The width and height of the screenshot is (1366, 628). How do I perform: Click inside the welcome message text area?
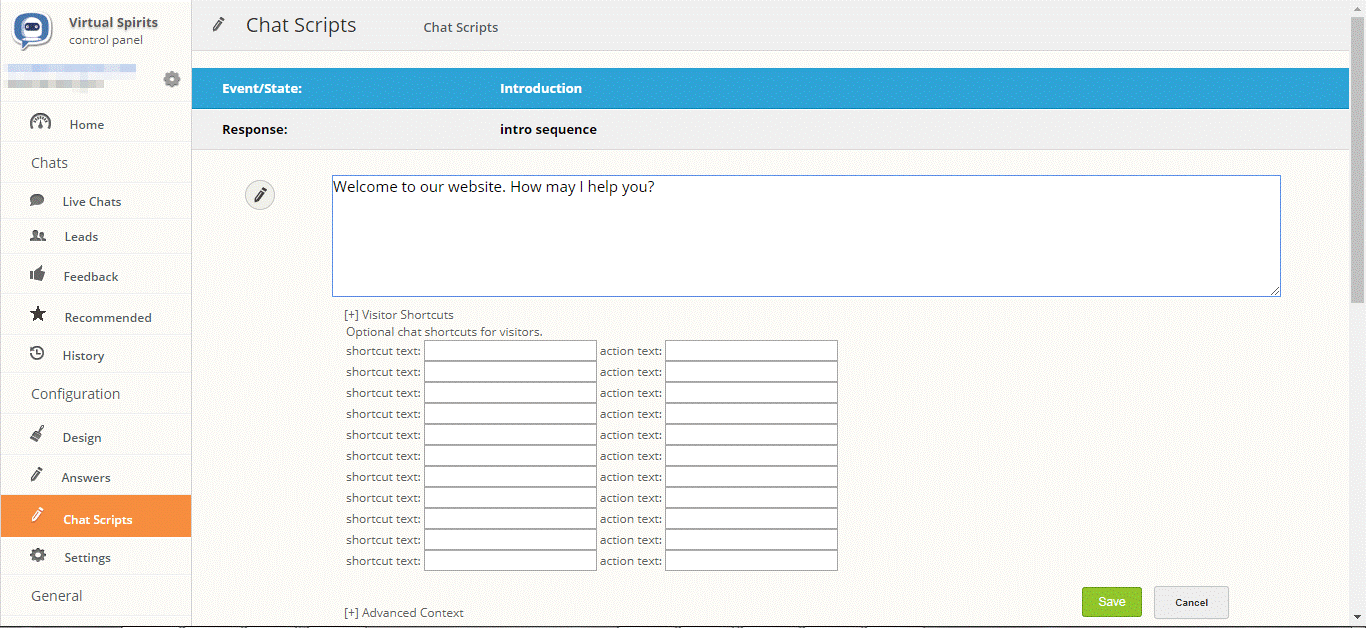tap(805, 235)
